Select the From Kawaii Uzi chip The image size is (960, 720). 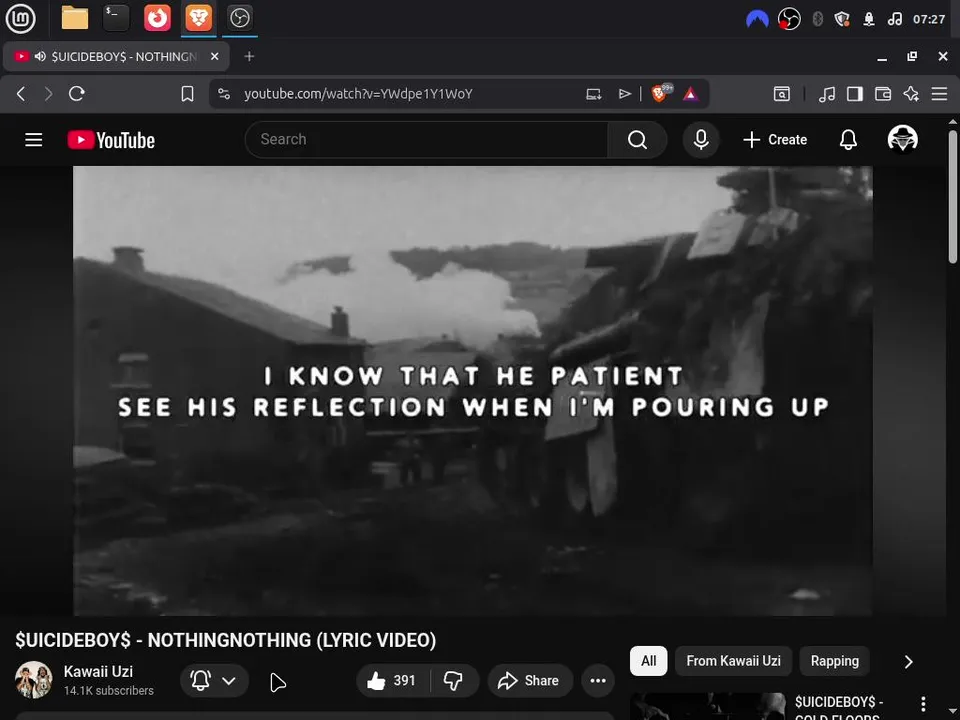point(733,661)
